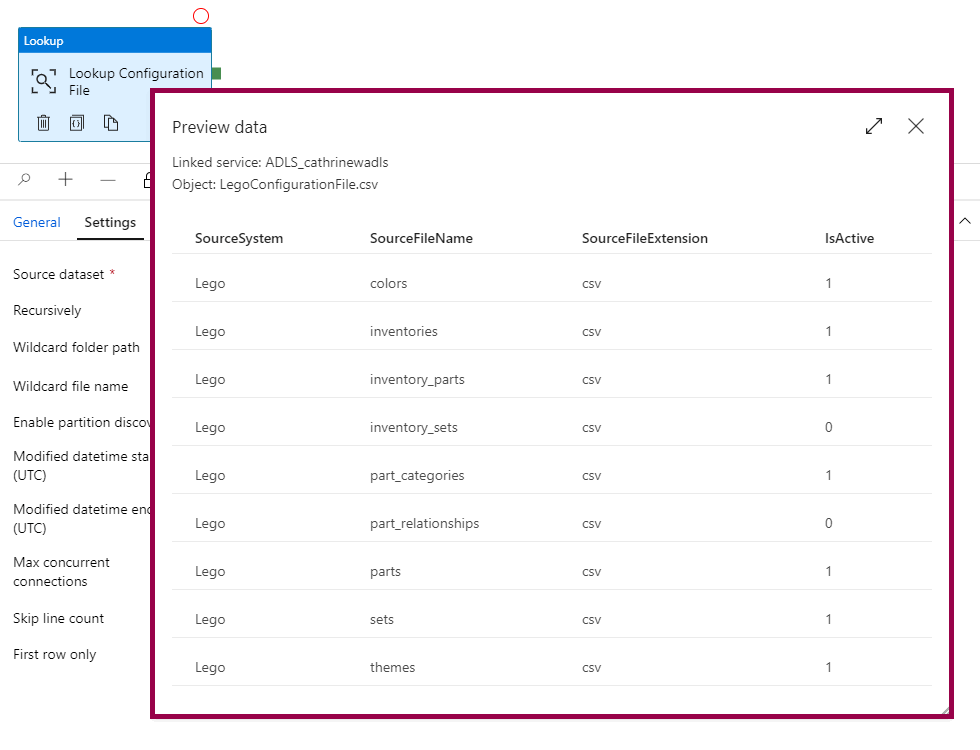Viewport: 980px width, 750px height.
Task: Close the Preview data dialog
Action: coord(916,126)
